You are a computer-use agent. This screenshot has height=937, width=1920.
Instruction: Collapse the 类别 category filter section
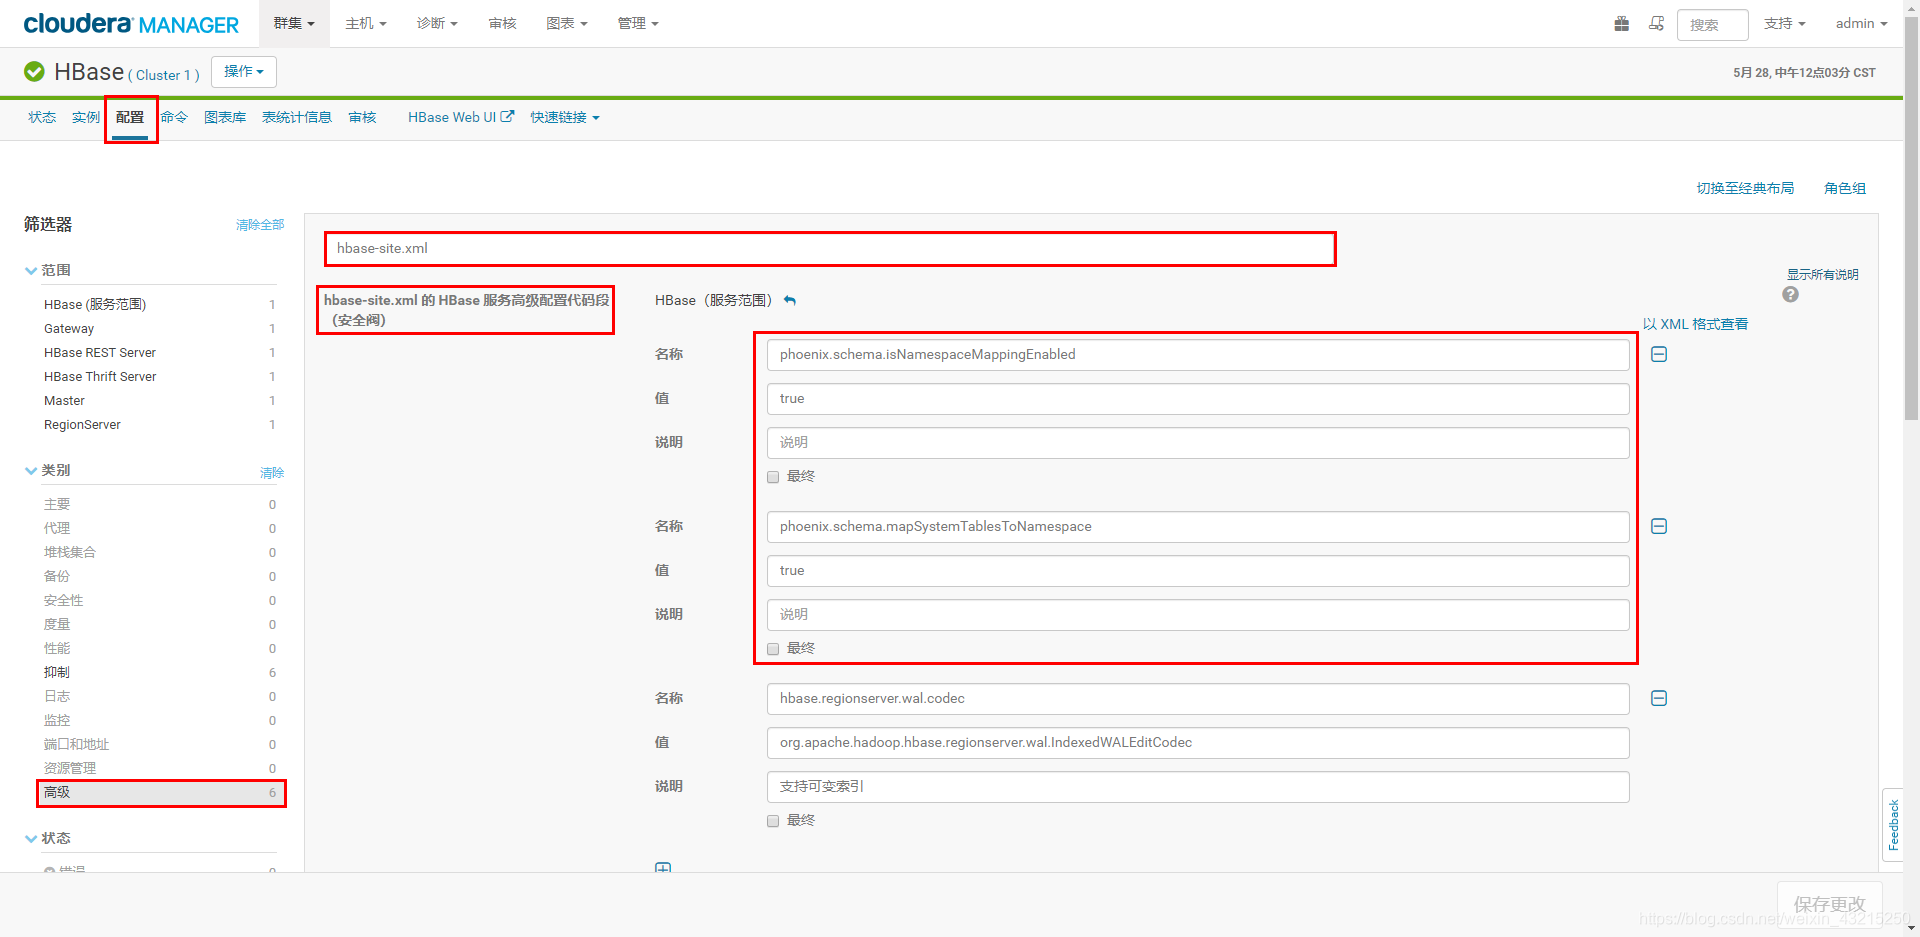click(x=48, y=470)
